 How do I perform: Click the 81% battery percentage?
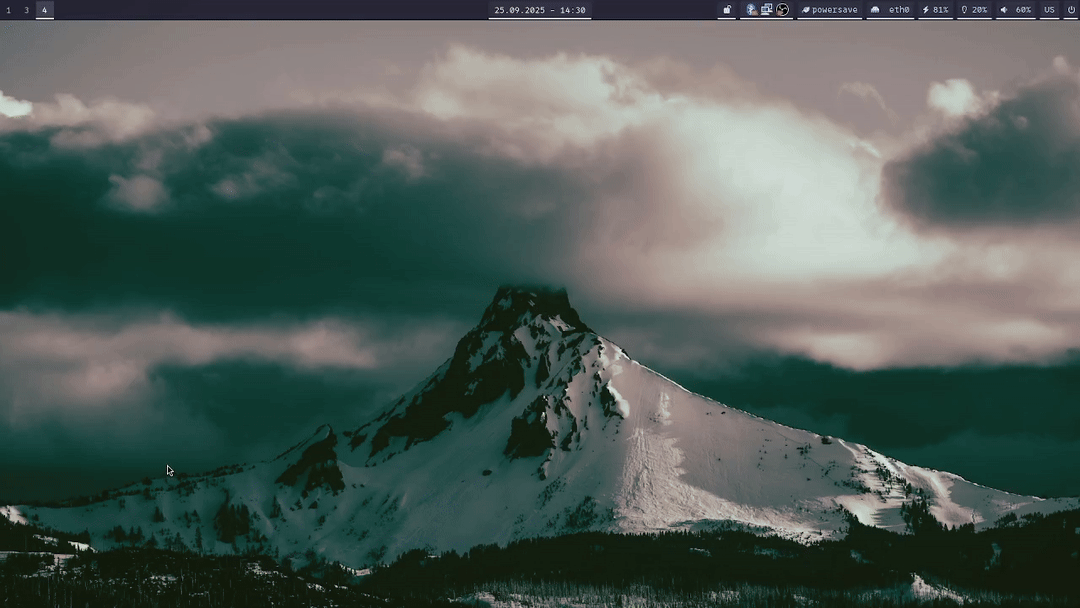point(940,10)
